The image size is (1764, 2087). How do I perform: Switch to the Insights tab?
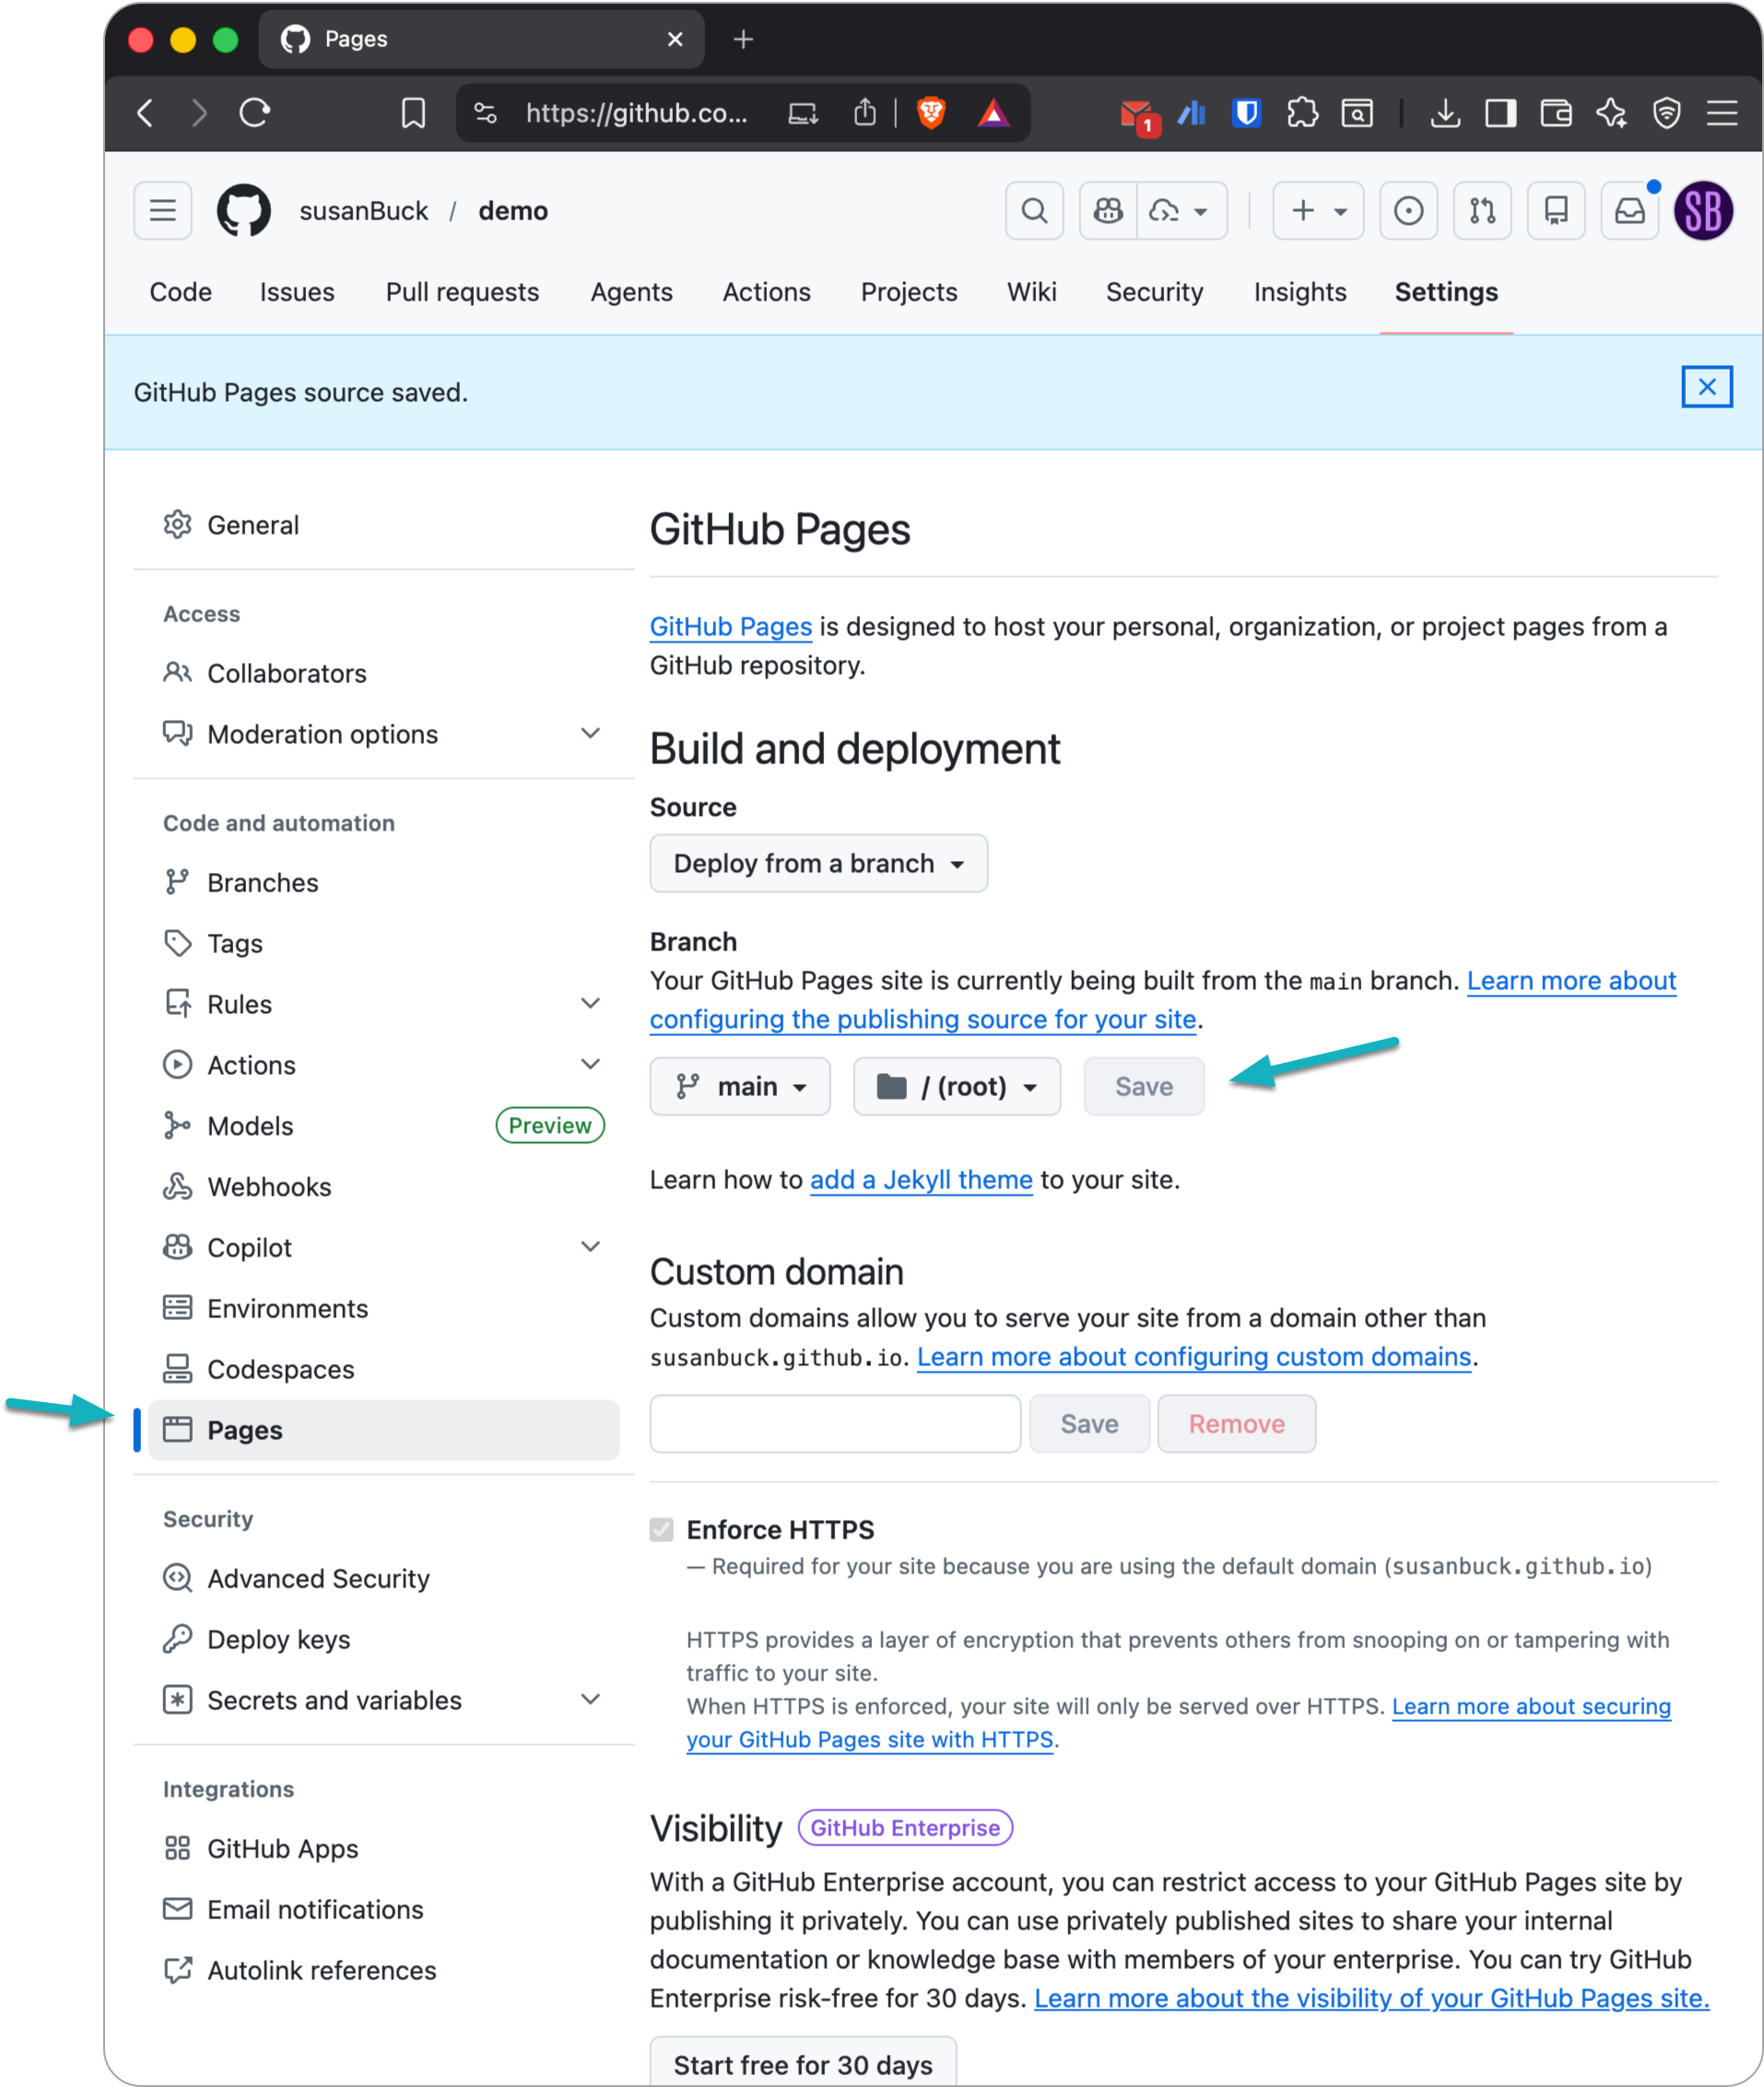click(x=1299, y=292)
